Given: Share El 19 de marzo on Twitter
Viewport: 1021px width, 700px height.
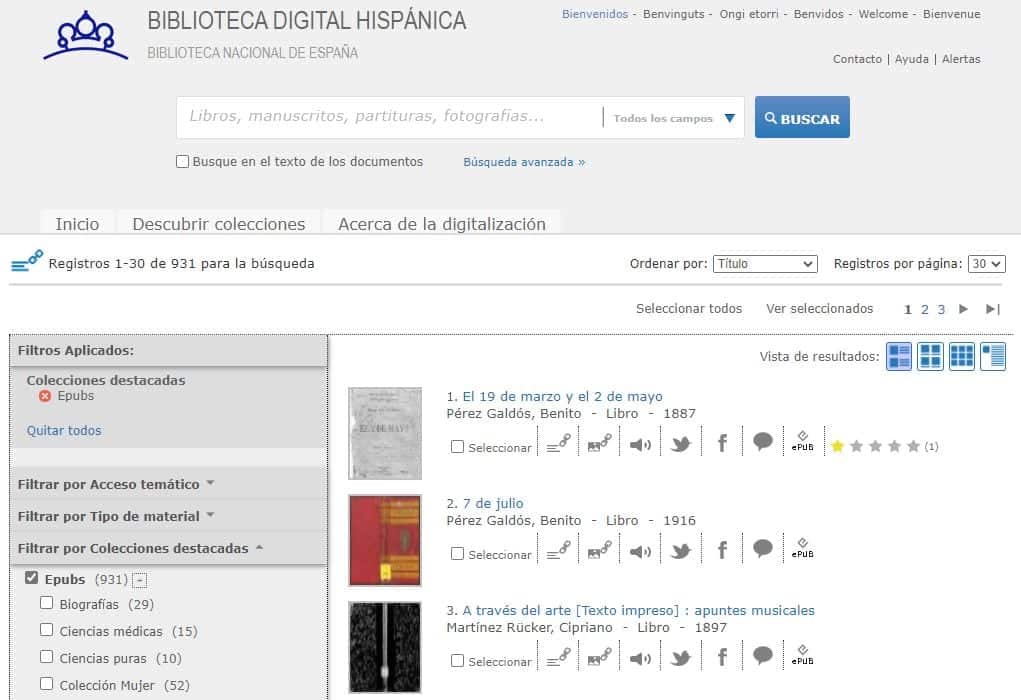Looking at the screenshot, I should [680, 444].
